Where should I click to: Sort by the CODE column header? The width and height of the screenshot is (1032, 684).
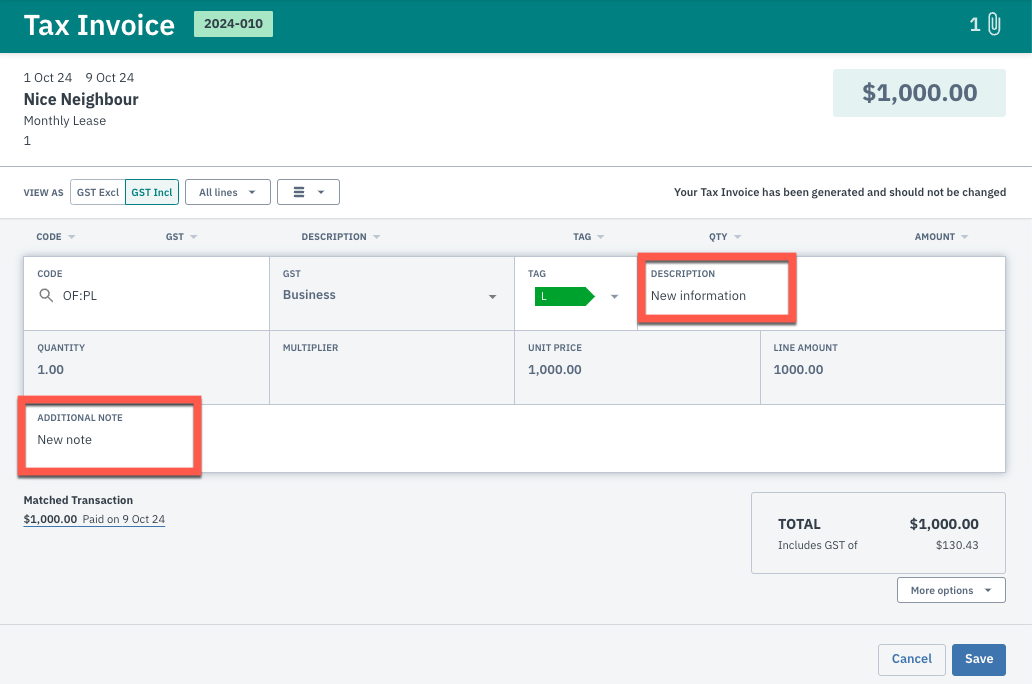point(56,236)
